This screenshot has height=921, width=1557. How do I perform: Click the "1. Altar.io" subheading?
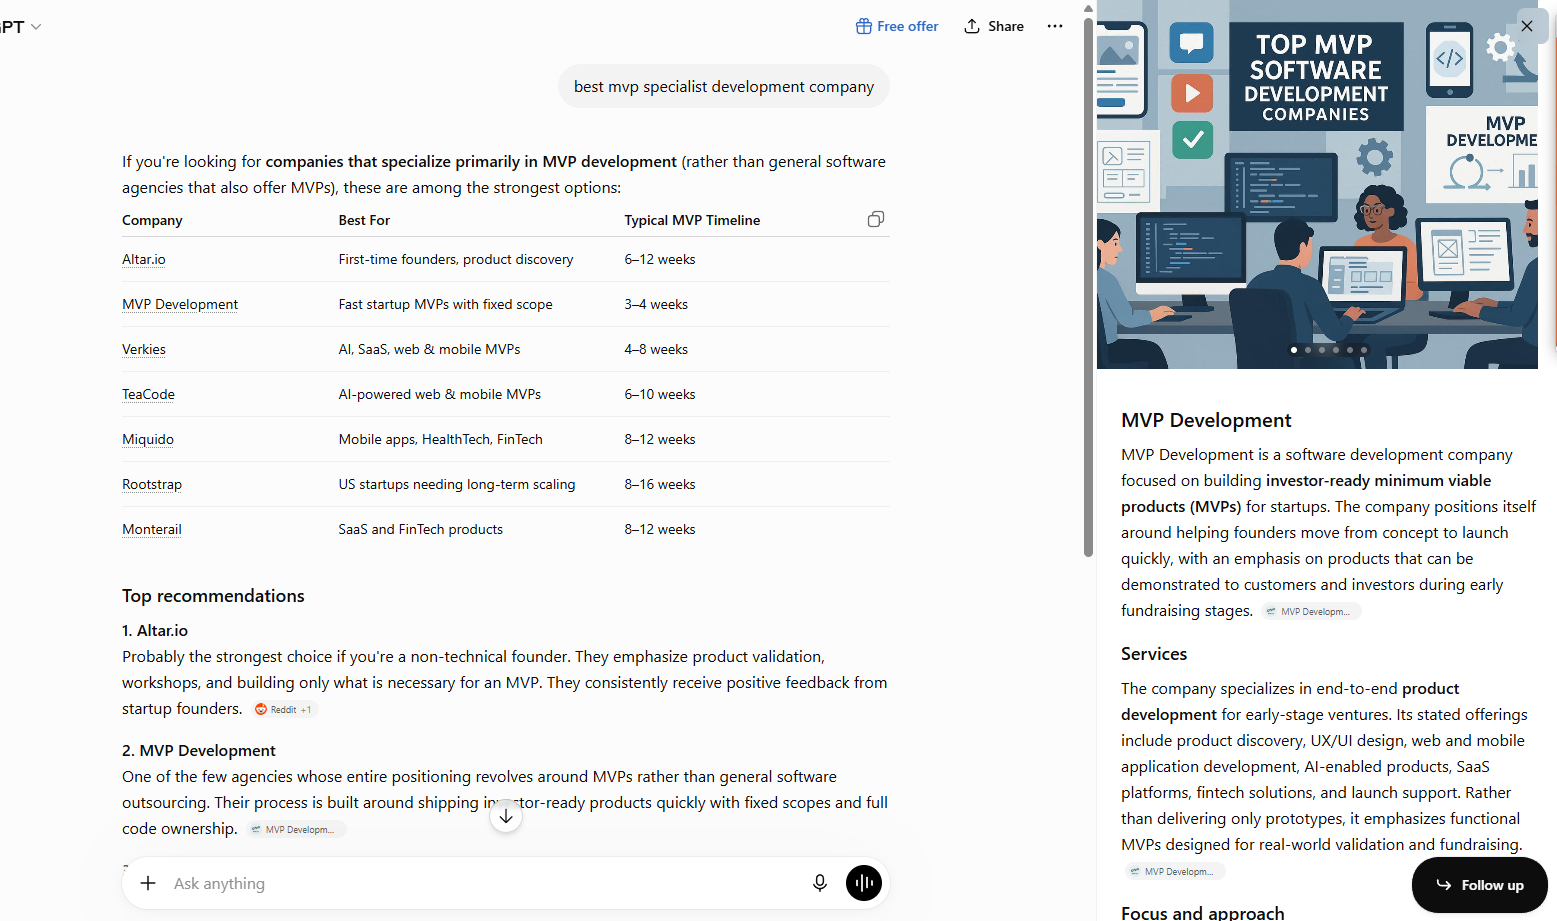pyautogui.click(x=155, y=631)
